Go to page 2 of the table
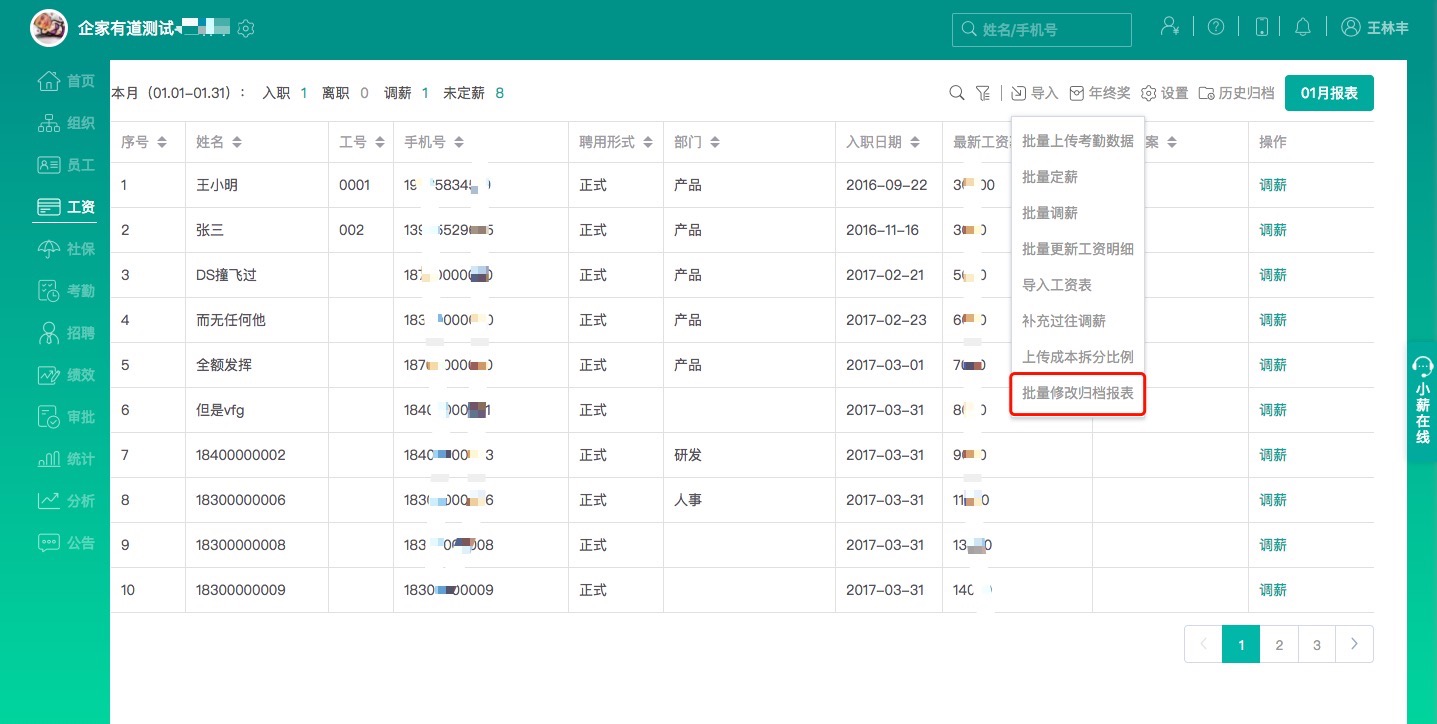 (1279, 645)
